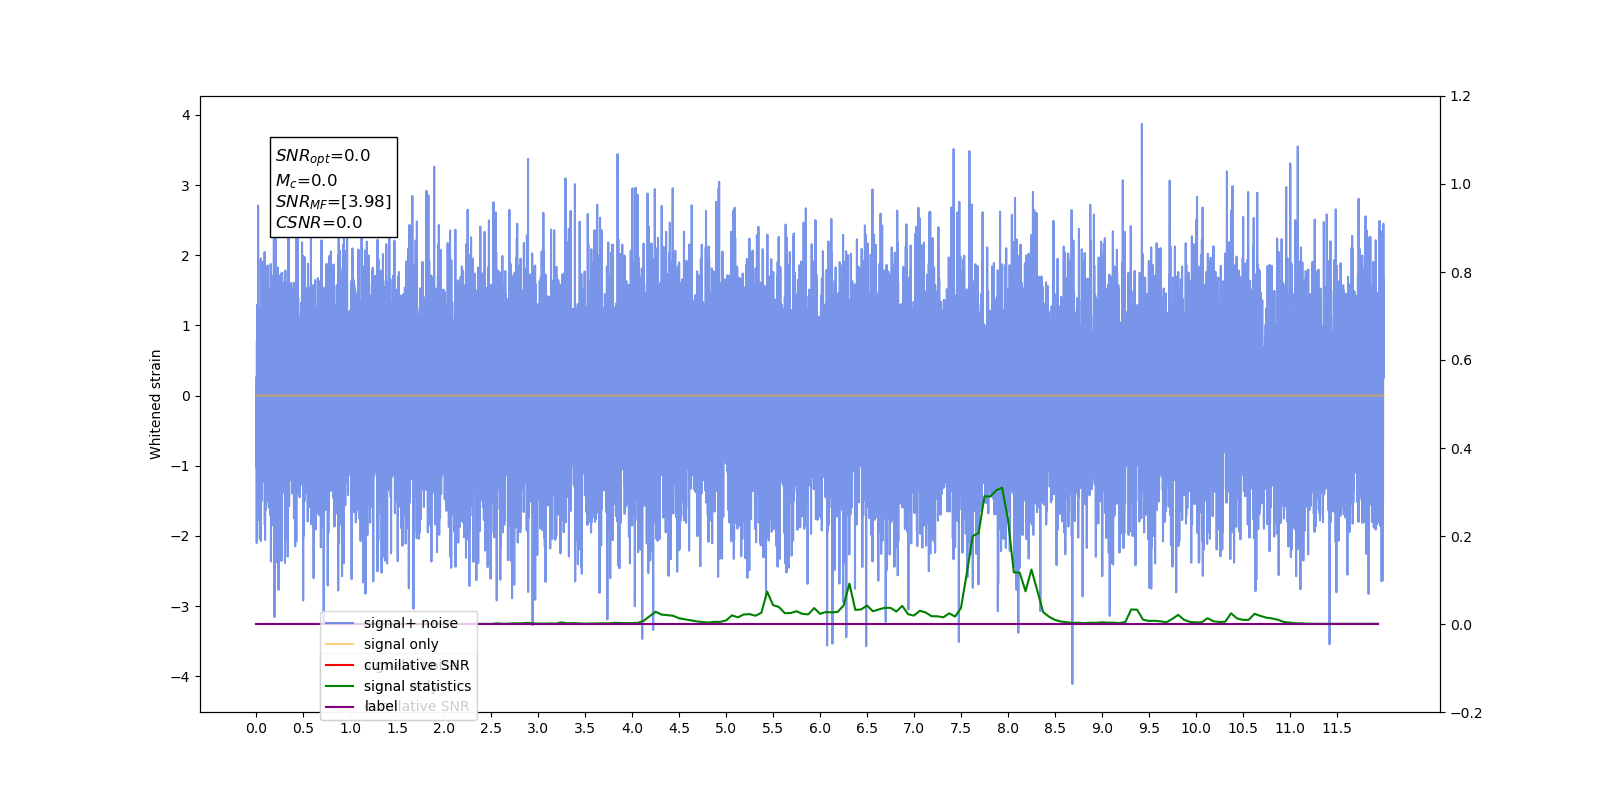Click the left y-axis tick label −4
Image resolution: width=1600 pixels, height=800 pixels.
click(181, 677)
